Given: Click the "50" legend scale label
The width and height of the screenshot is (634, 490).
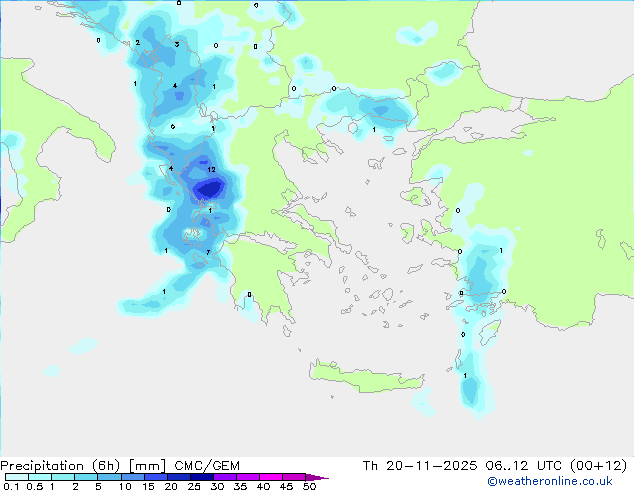Looking at the screenshot, I should click(x=310, y=486).
